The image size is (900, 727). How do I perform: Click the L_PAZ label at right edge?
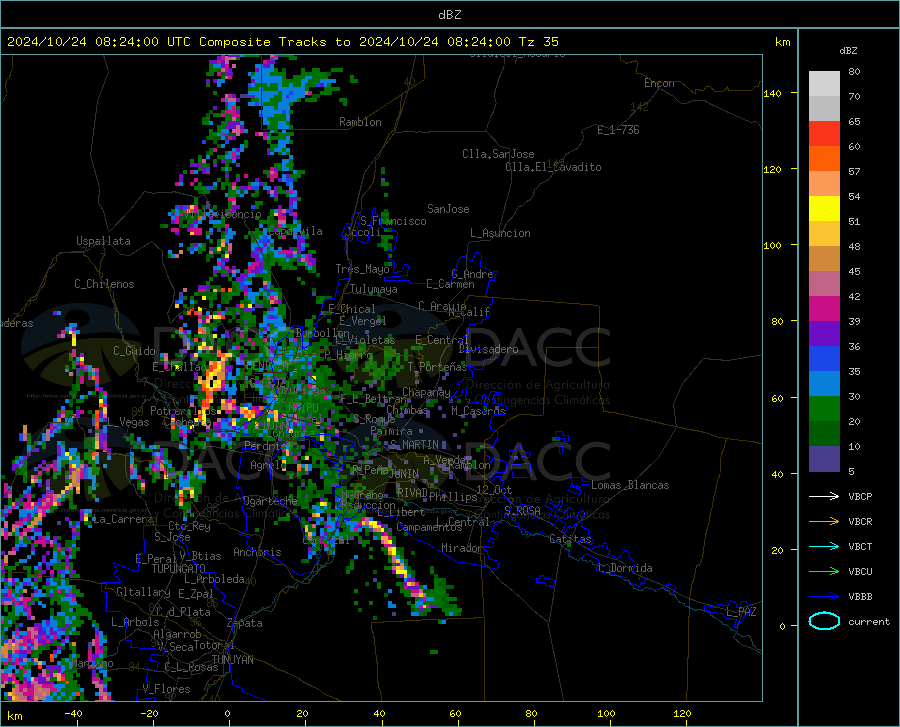(741, 612)
